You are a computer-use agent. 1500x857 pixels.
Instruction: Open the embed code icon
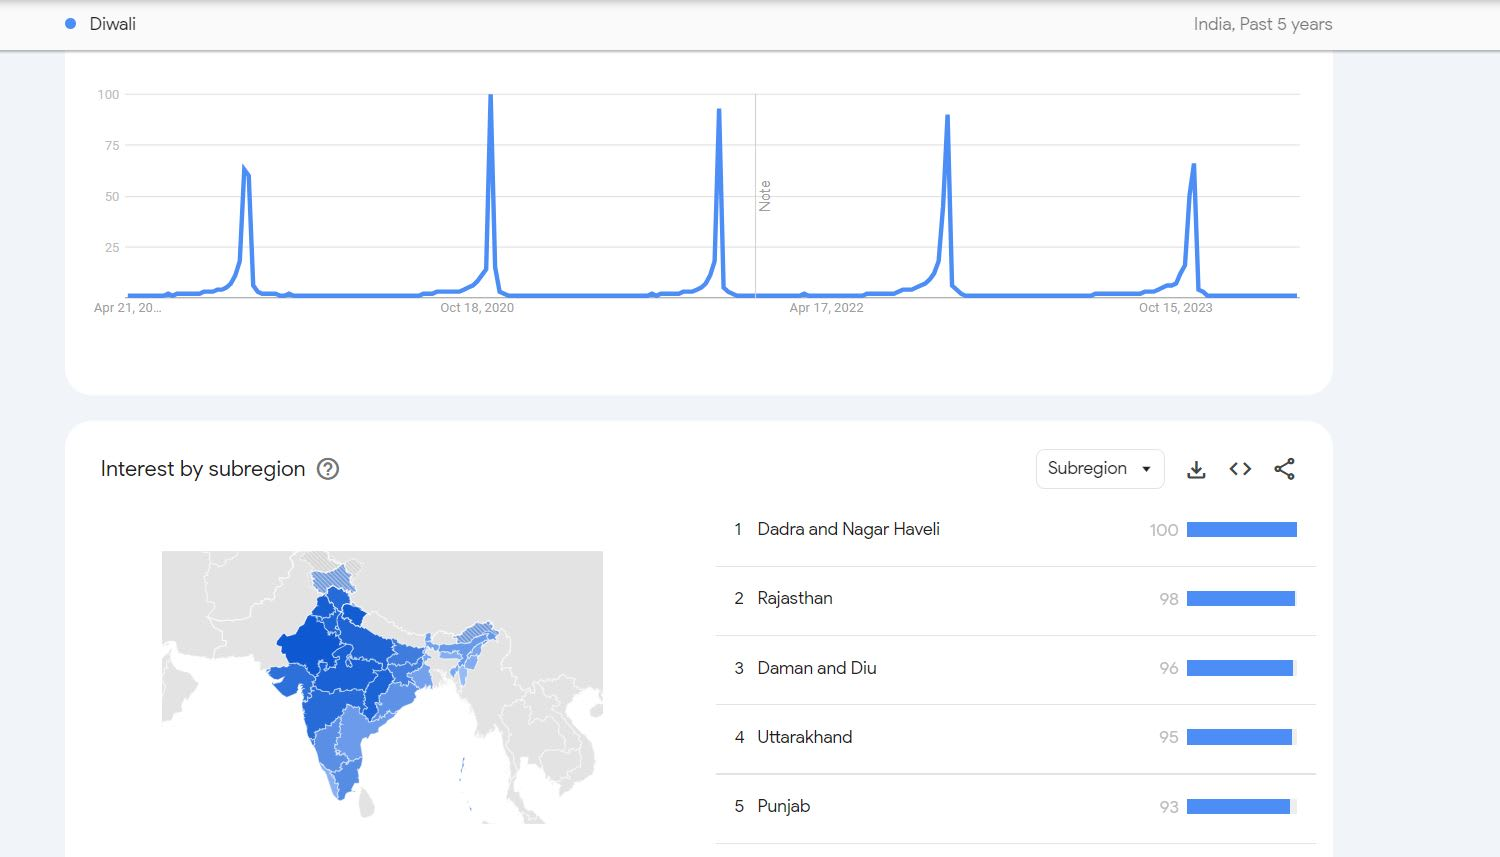click(x=1240, y=469)
